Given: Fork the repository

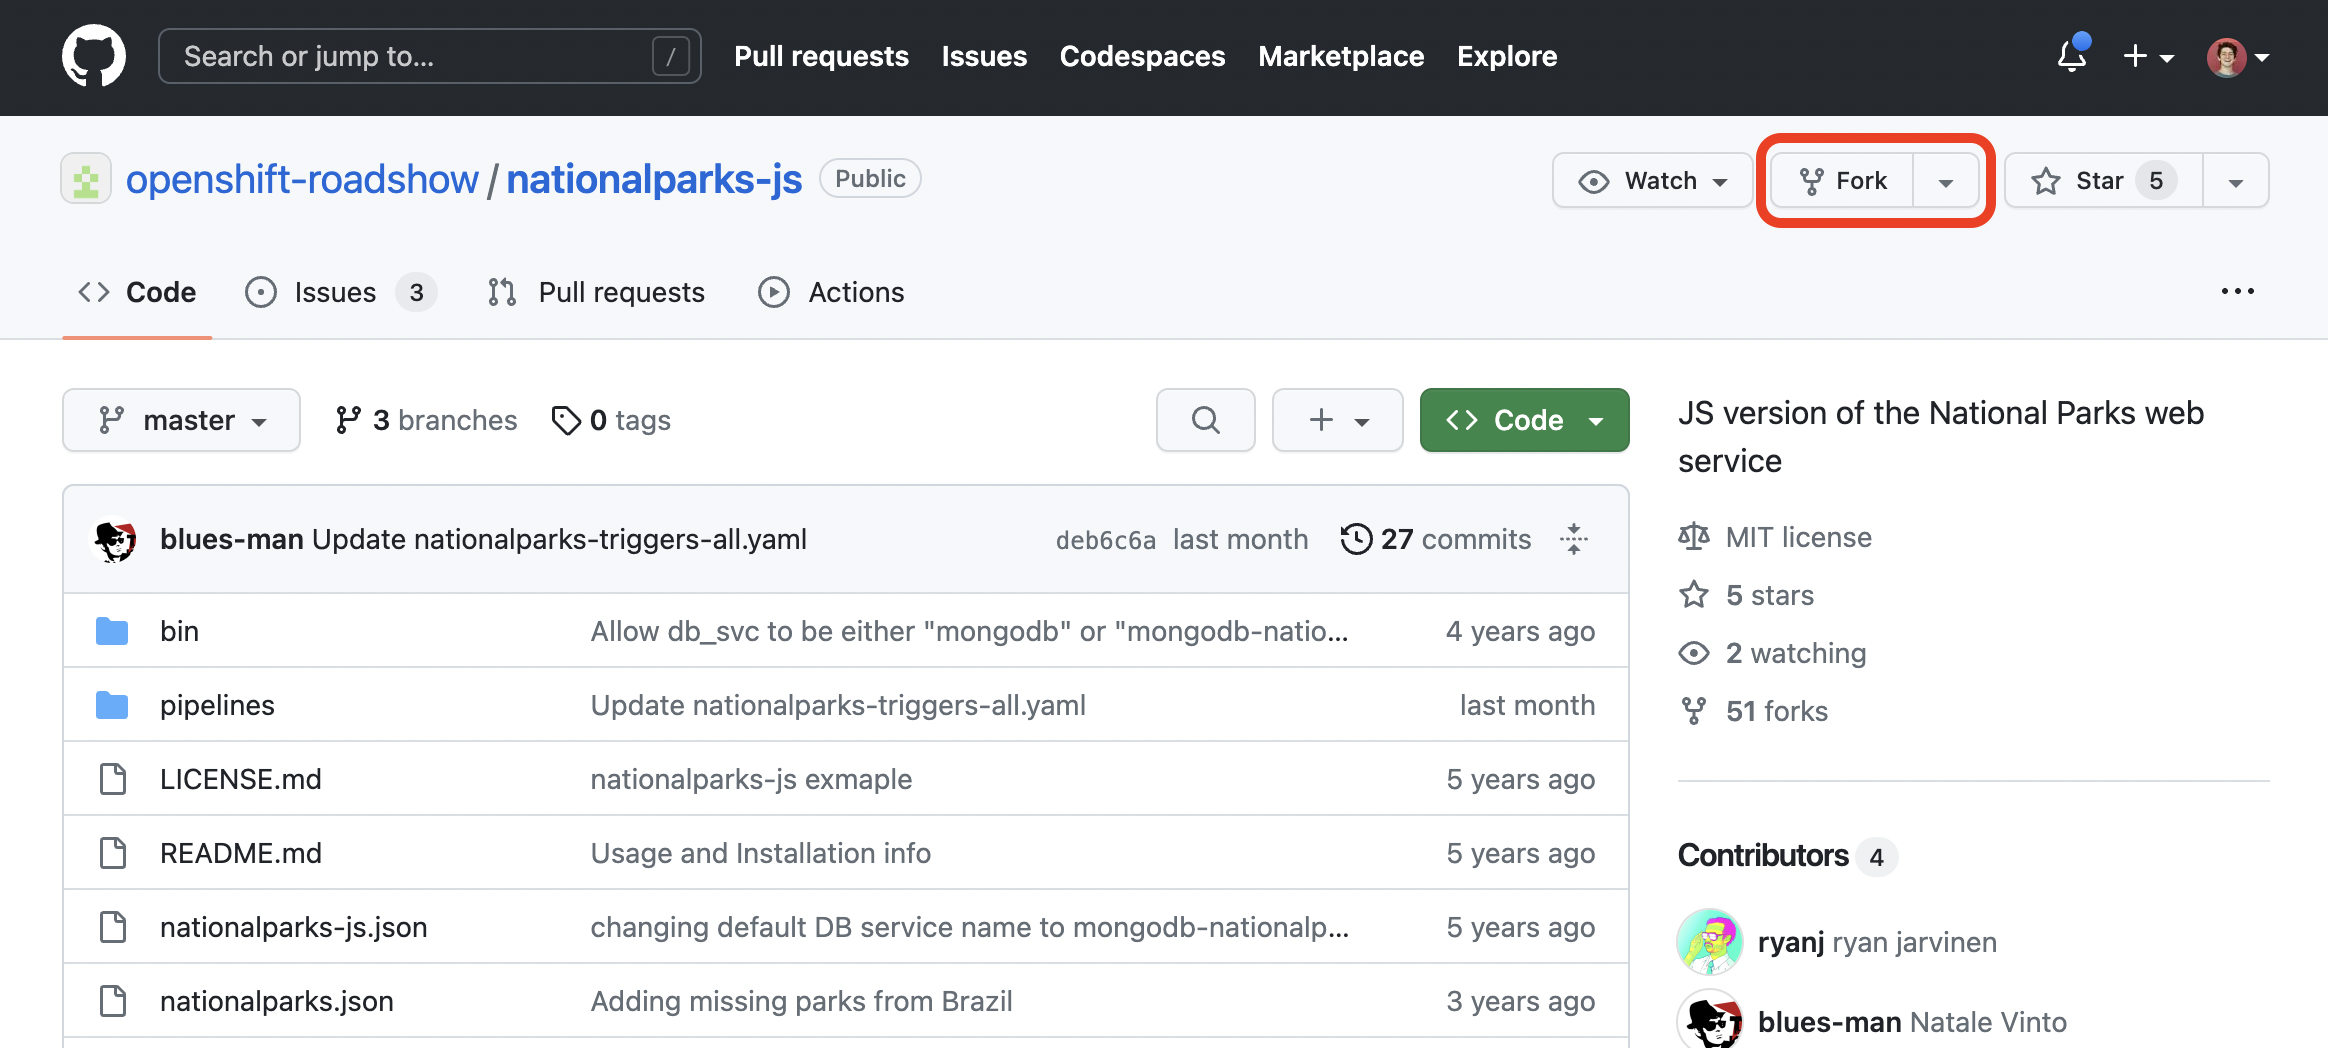Looking at the screenshot, I should point(1842,180).
